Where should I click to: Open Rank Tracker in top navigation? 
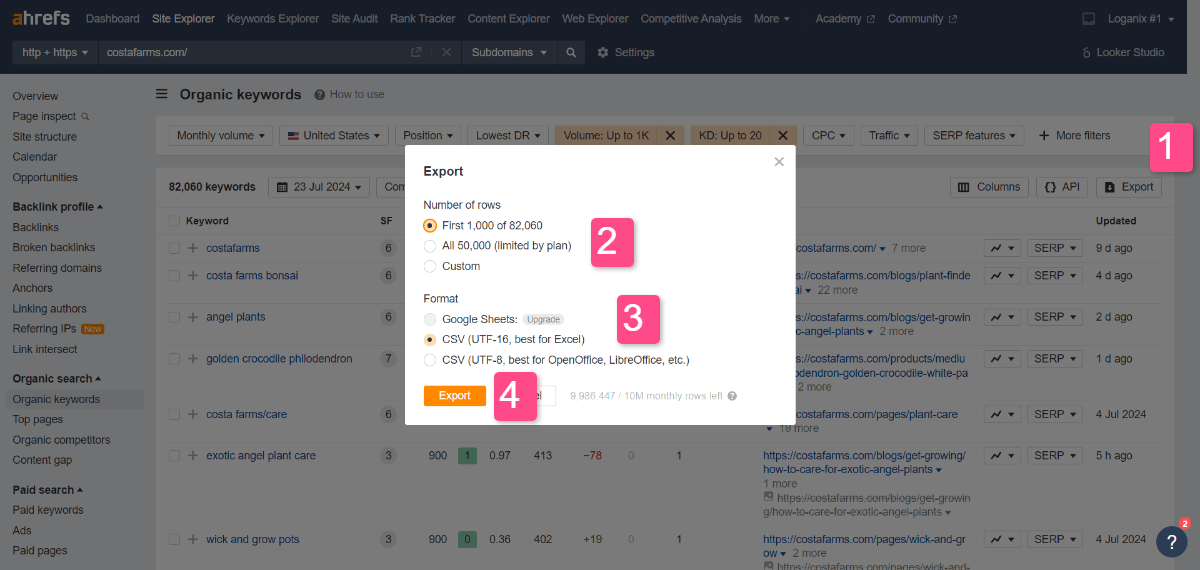pyautogui.click(x=423, y=18)
